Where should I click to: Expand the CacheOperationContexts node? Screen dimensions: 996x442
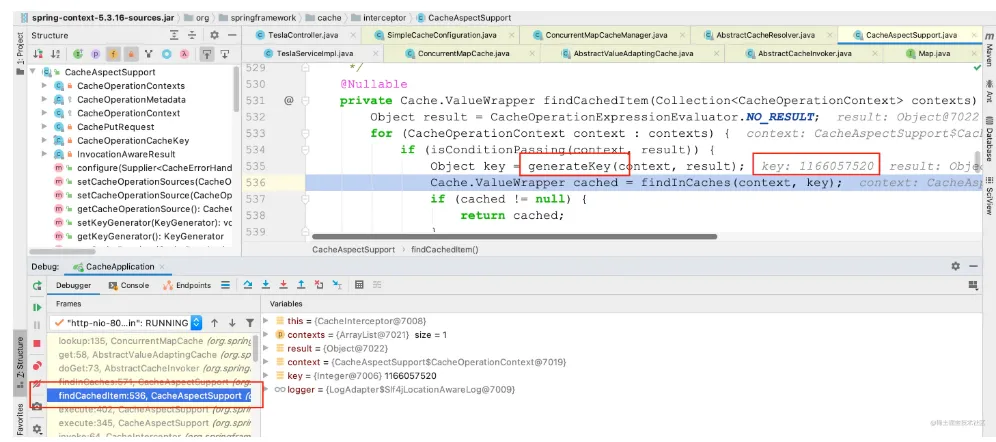point(44,86)
